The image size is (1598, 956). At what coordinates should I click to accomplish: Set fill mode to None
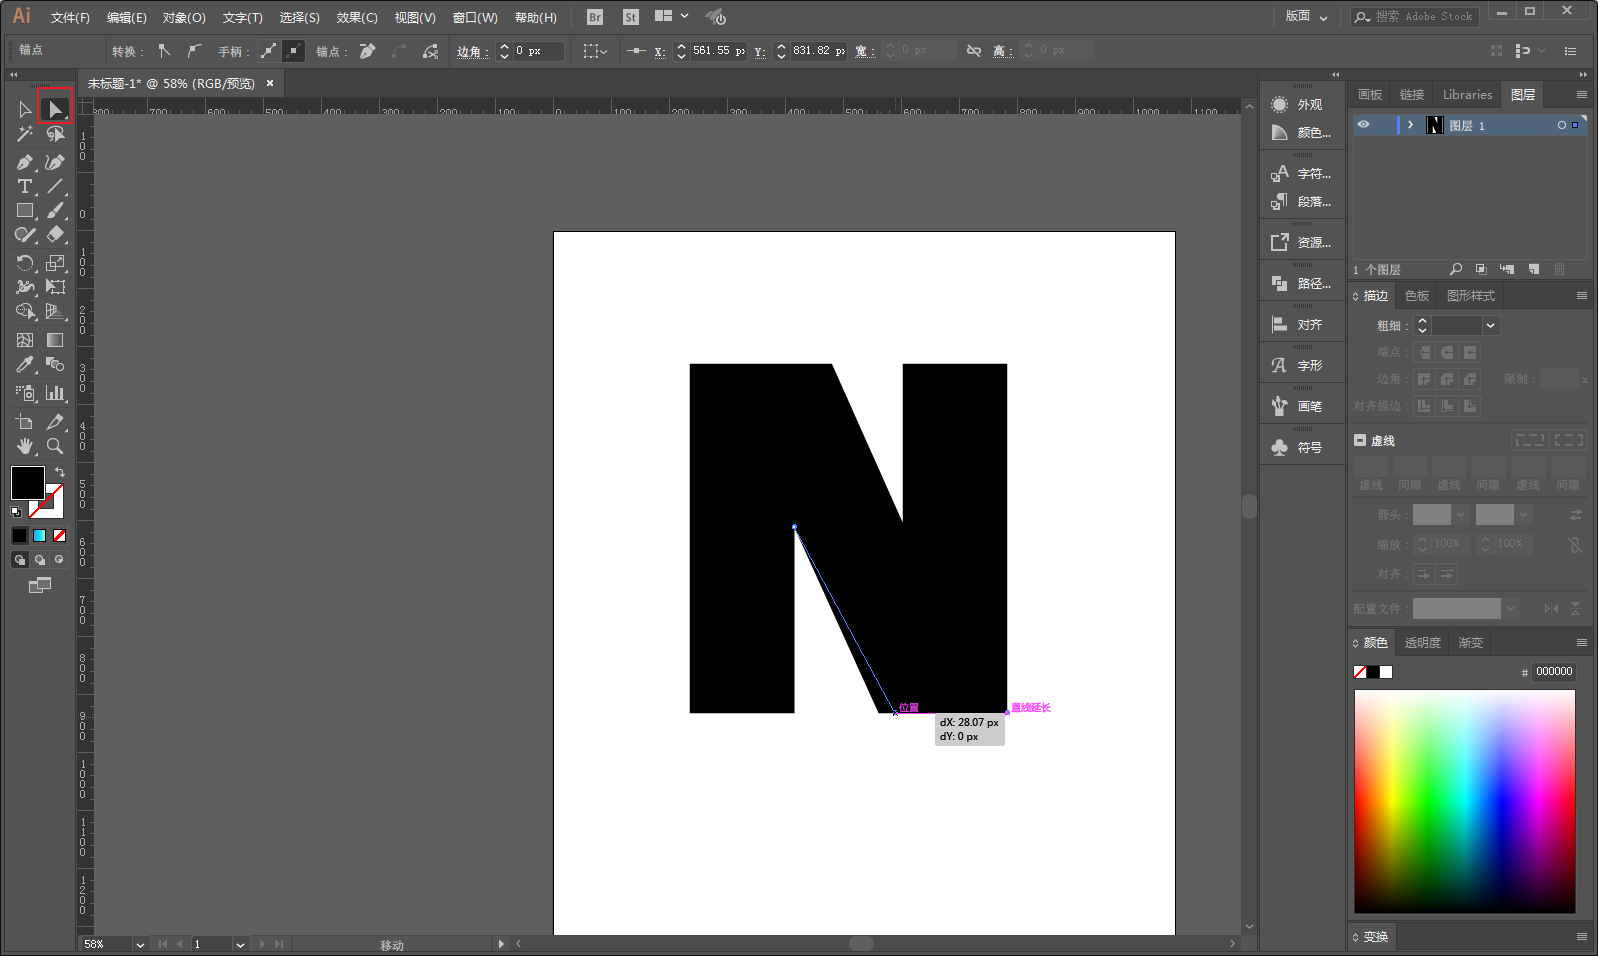coord(59,536)
